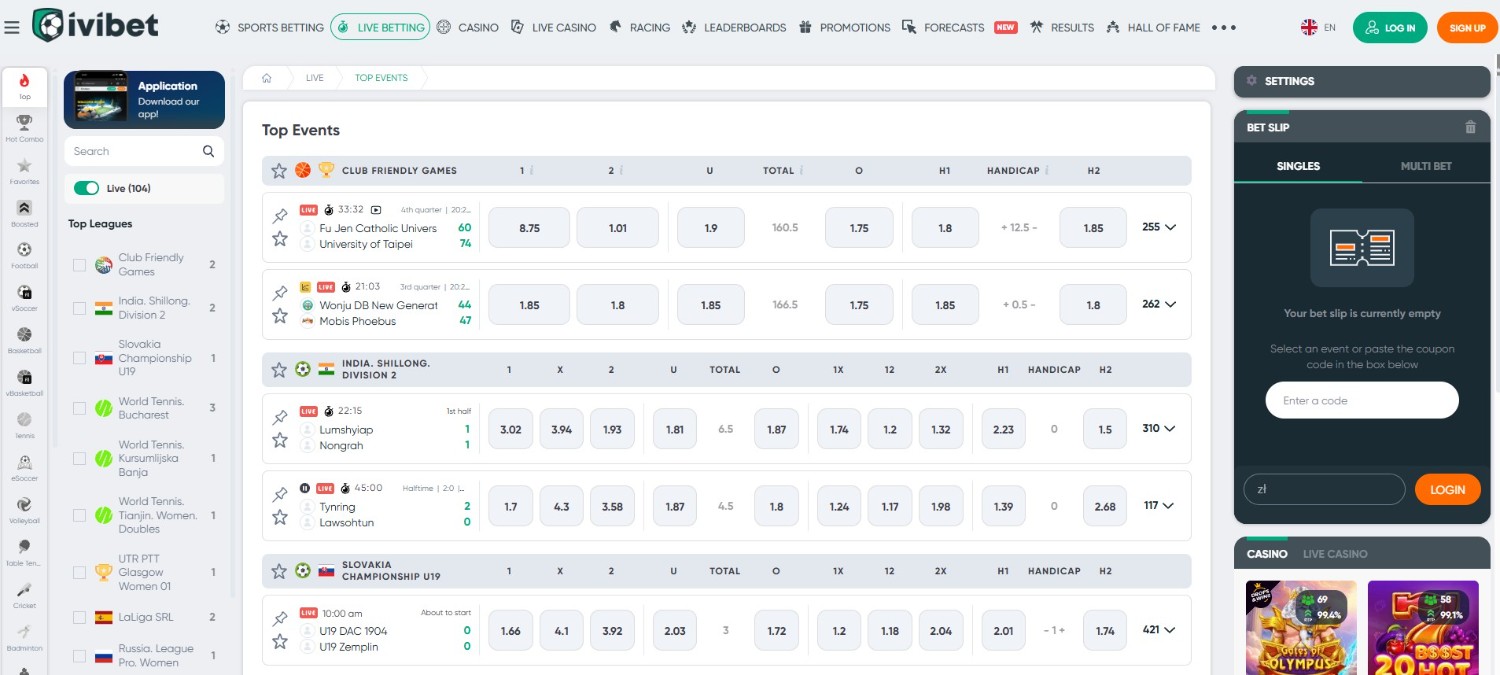Check the LaLiga SRL league box
The image size is (1500, 675).
coord(79,617)
